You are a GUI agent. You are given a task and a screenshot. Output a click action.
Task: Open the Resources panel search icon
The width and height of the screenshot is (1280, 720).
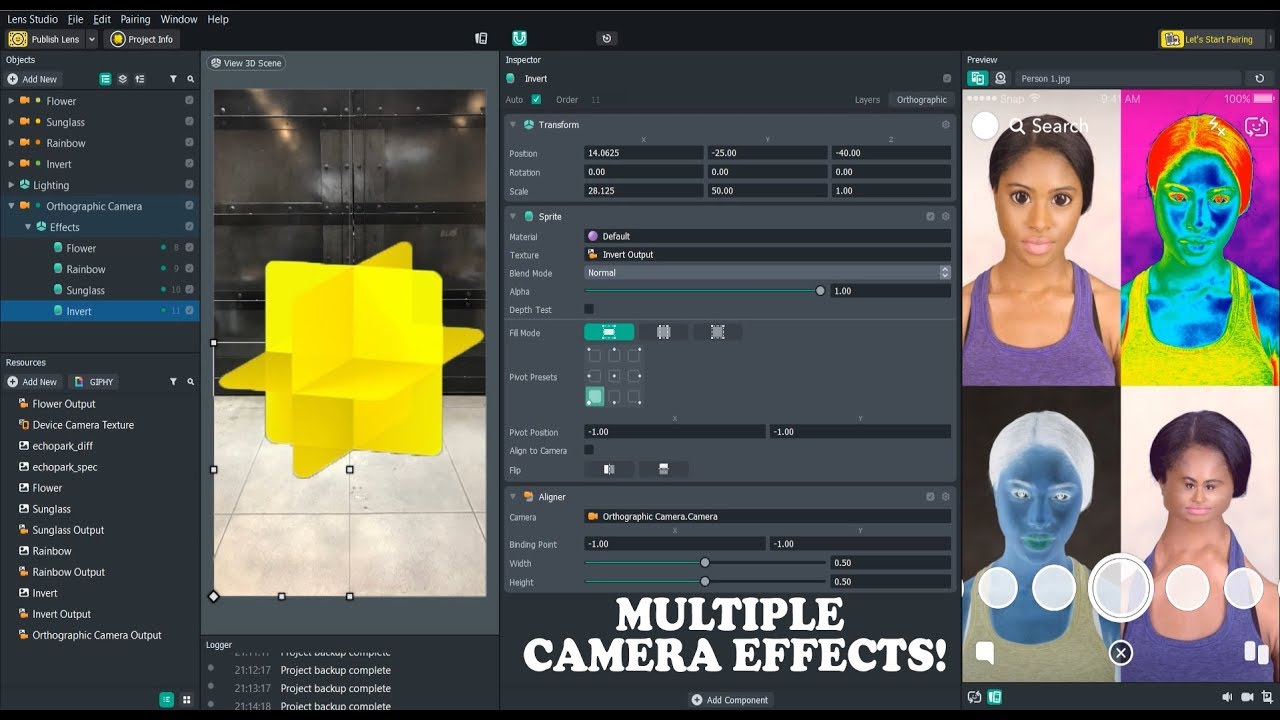click(x=190, y=382)
